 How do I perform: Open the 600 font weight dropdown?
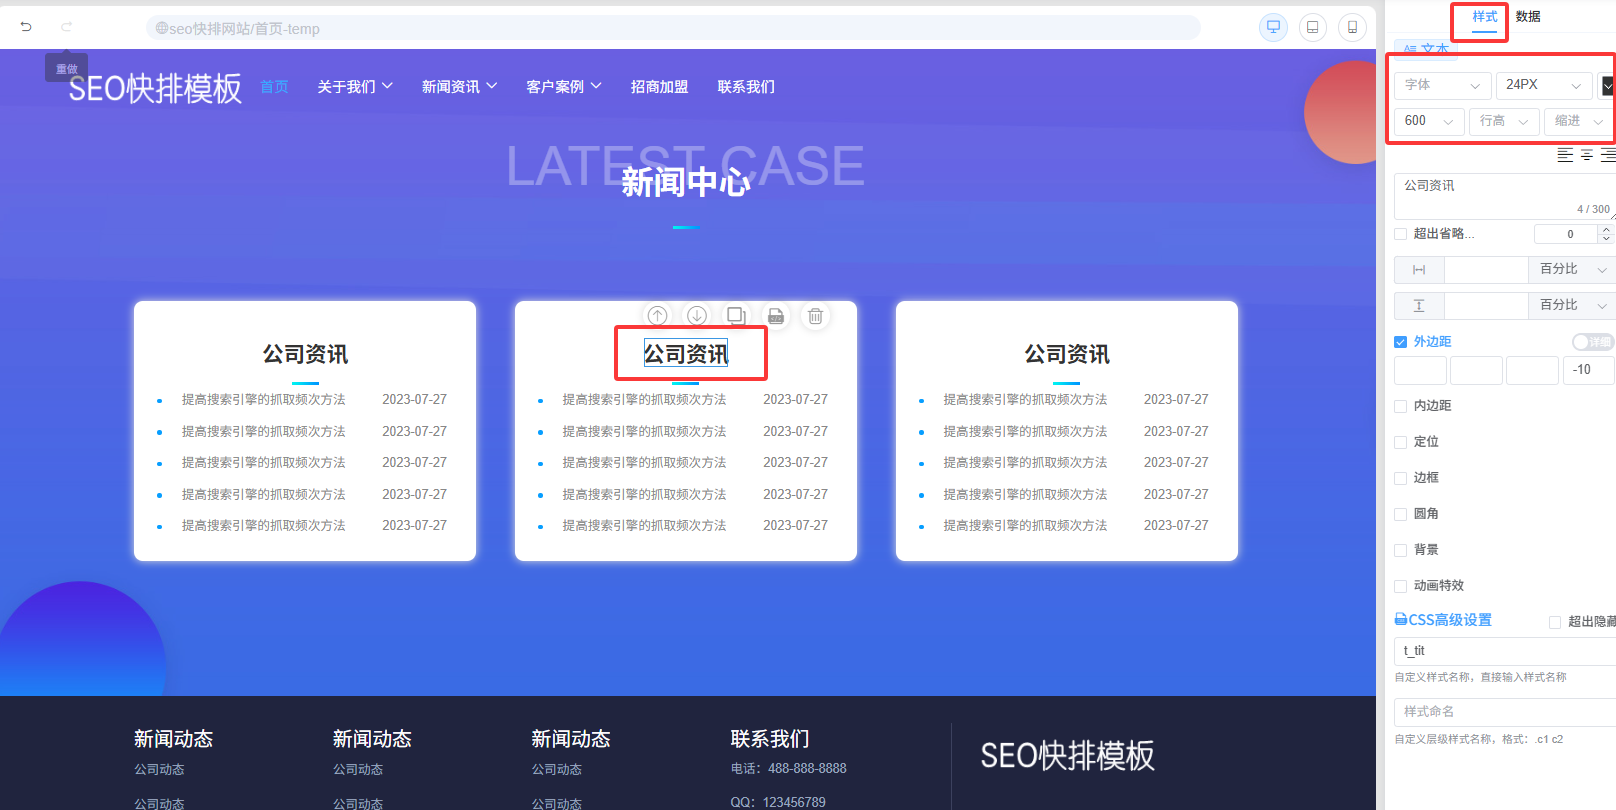[x=1428, y=121]
